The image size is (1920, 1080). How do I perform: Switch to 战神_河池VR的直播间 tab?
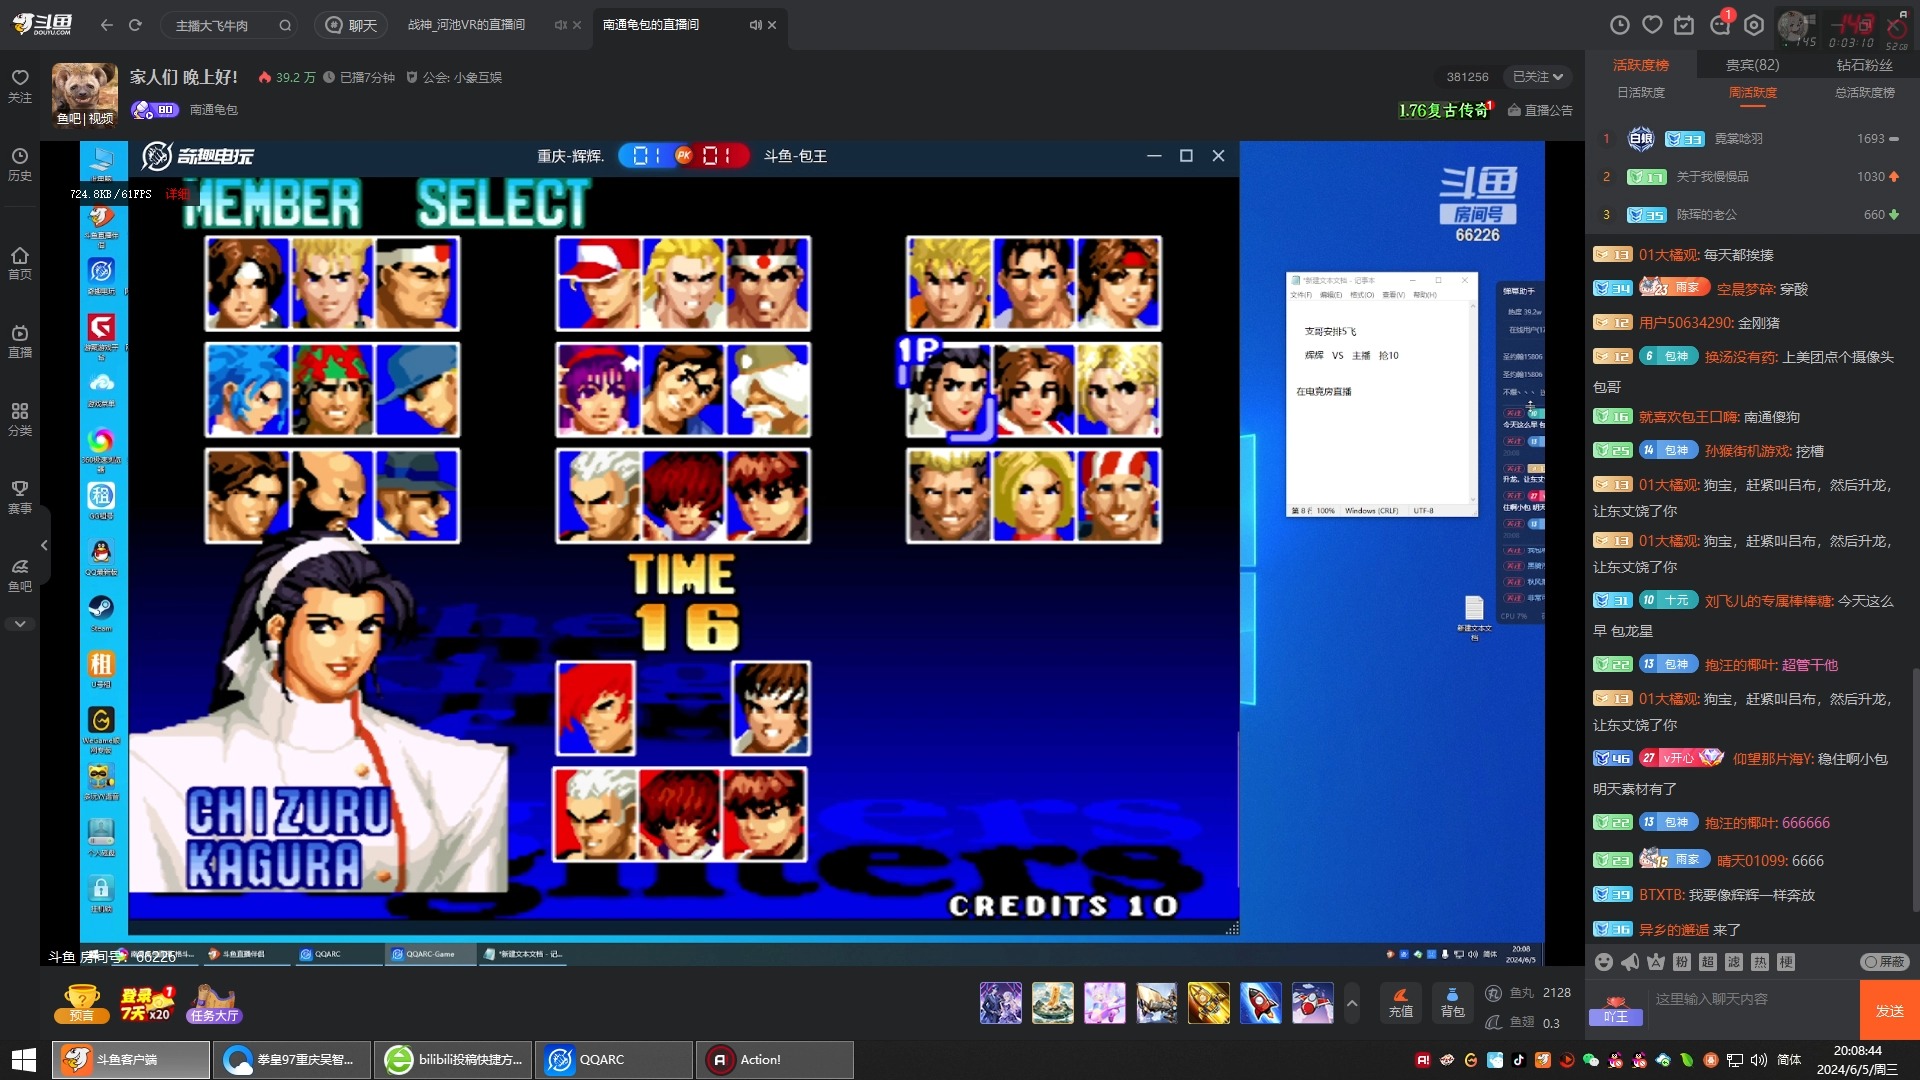coord(466,25)
